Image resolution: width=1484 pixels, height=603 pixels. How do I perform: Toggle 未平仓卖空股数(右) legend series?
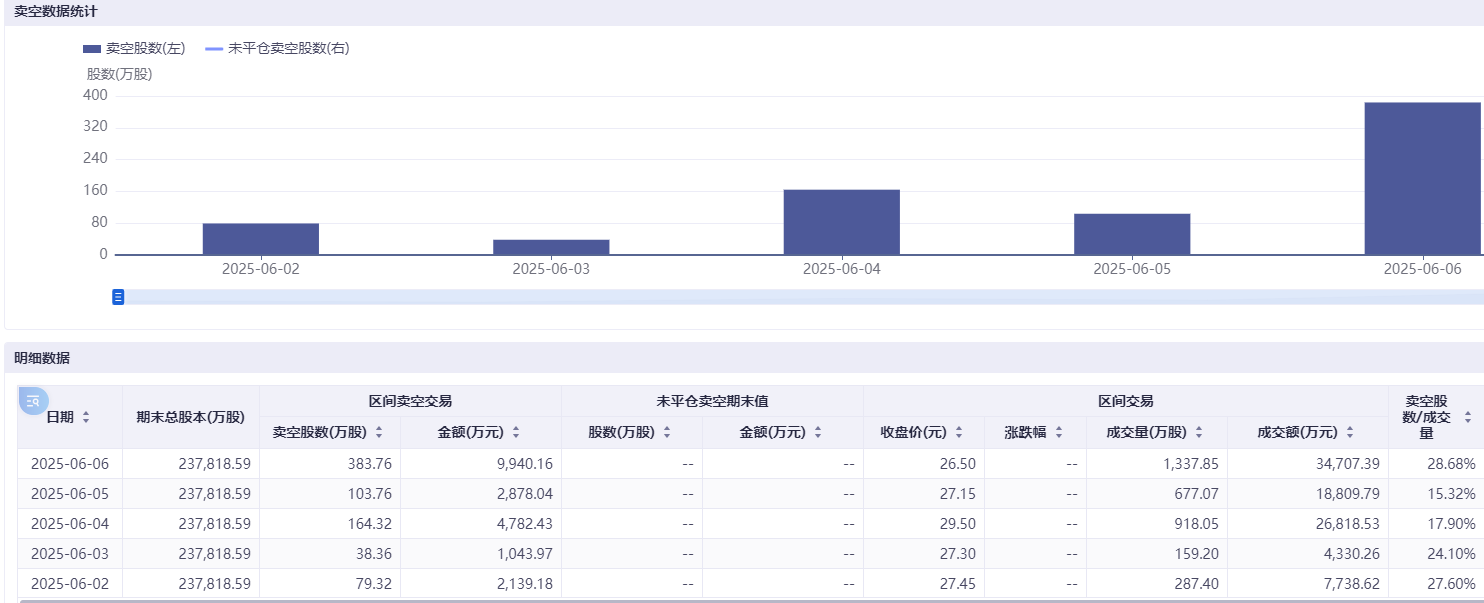pos(277,48)
